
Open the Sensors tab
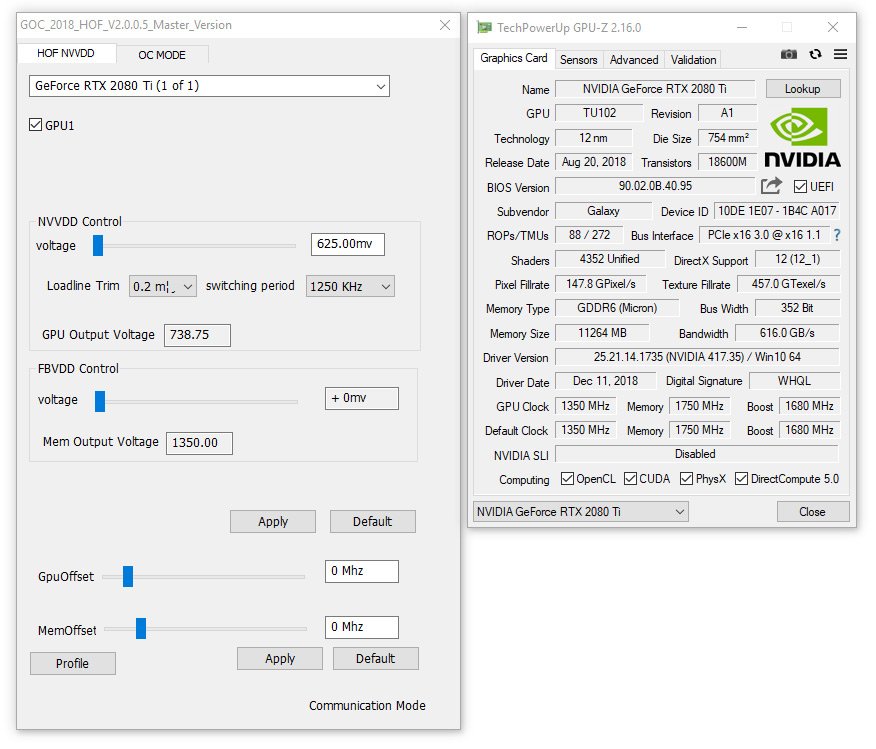tap(579, 60)
